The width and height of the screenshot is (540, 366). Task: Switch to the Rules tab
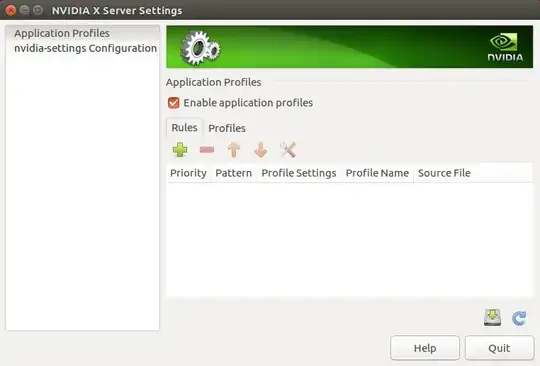pyautogui.click(x=184, y=128)
